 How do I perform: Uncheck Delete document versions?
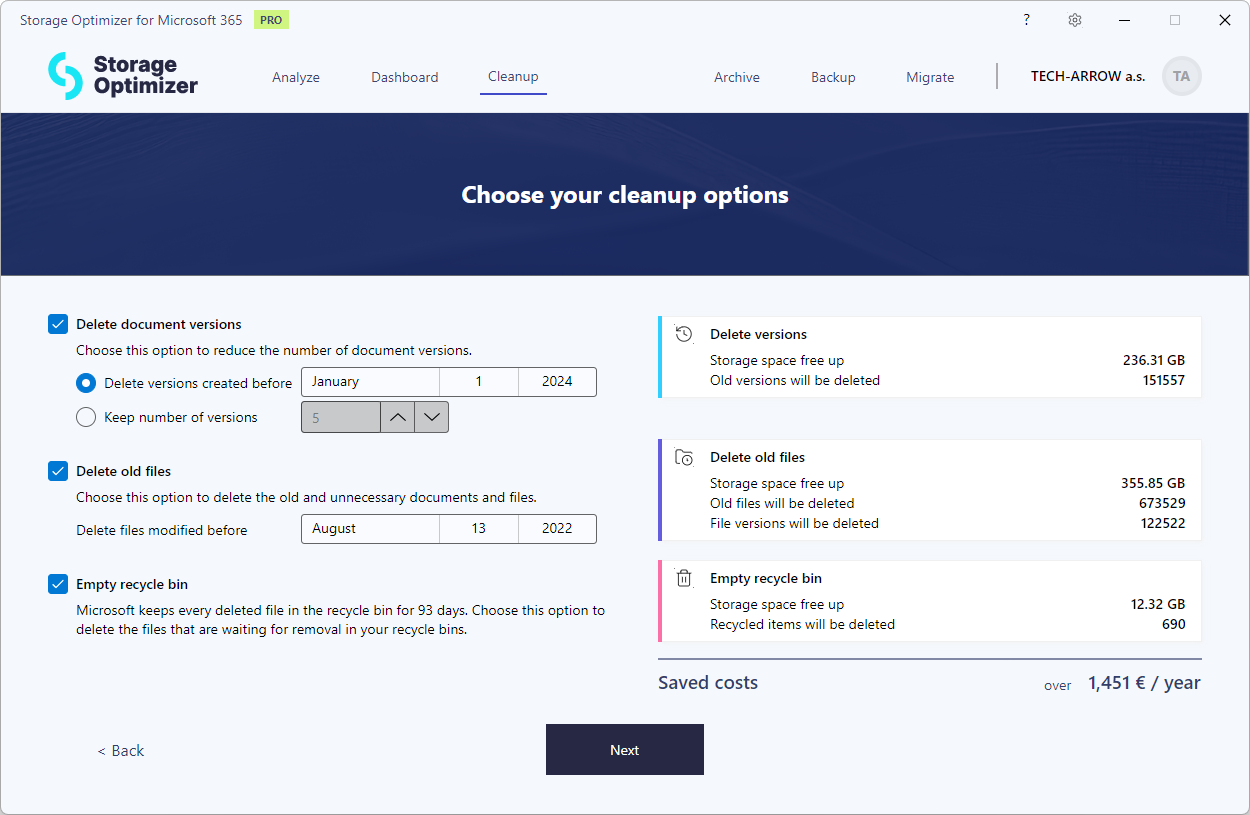pyautogui.click(x=57, y=323)
